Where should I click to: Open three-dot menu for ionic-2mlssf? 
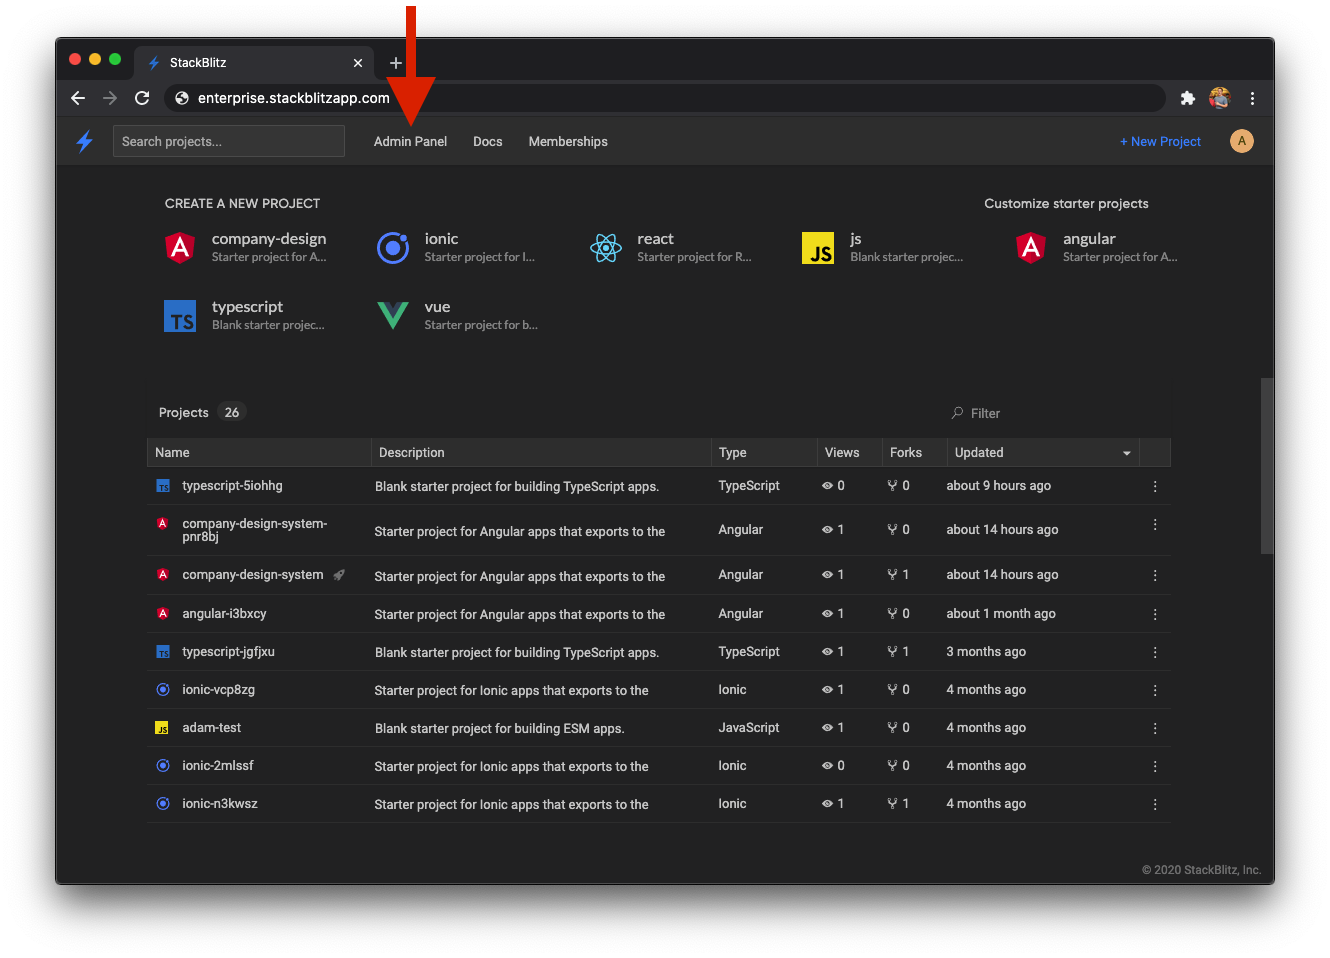1155,766
